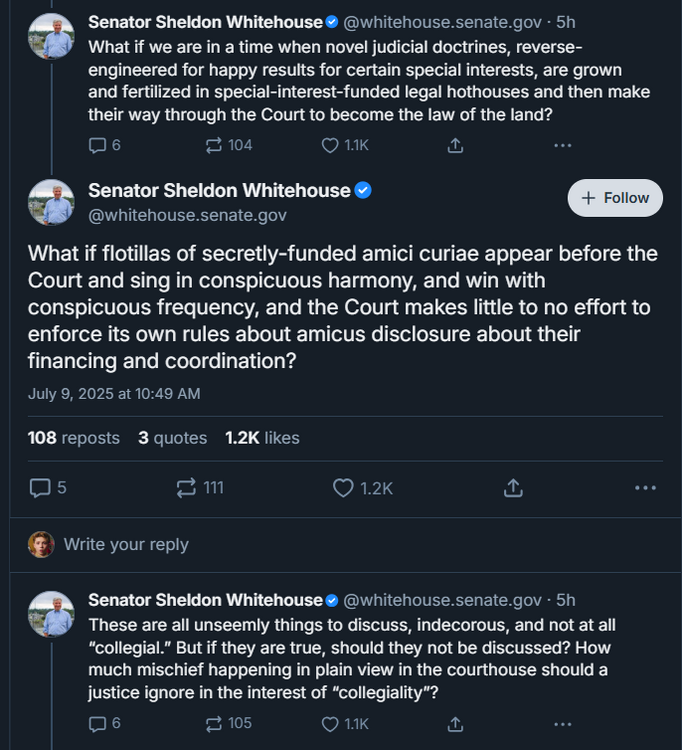The height and width of the screenshot is (750, 682).
Task: Open more options on the bottom post
Action: point(563,723)
